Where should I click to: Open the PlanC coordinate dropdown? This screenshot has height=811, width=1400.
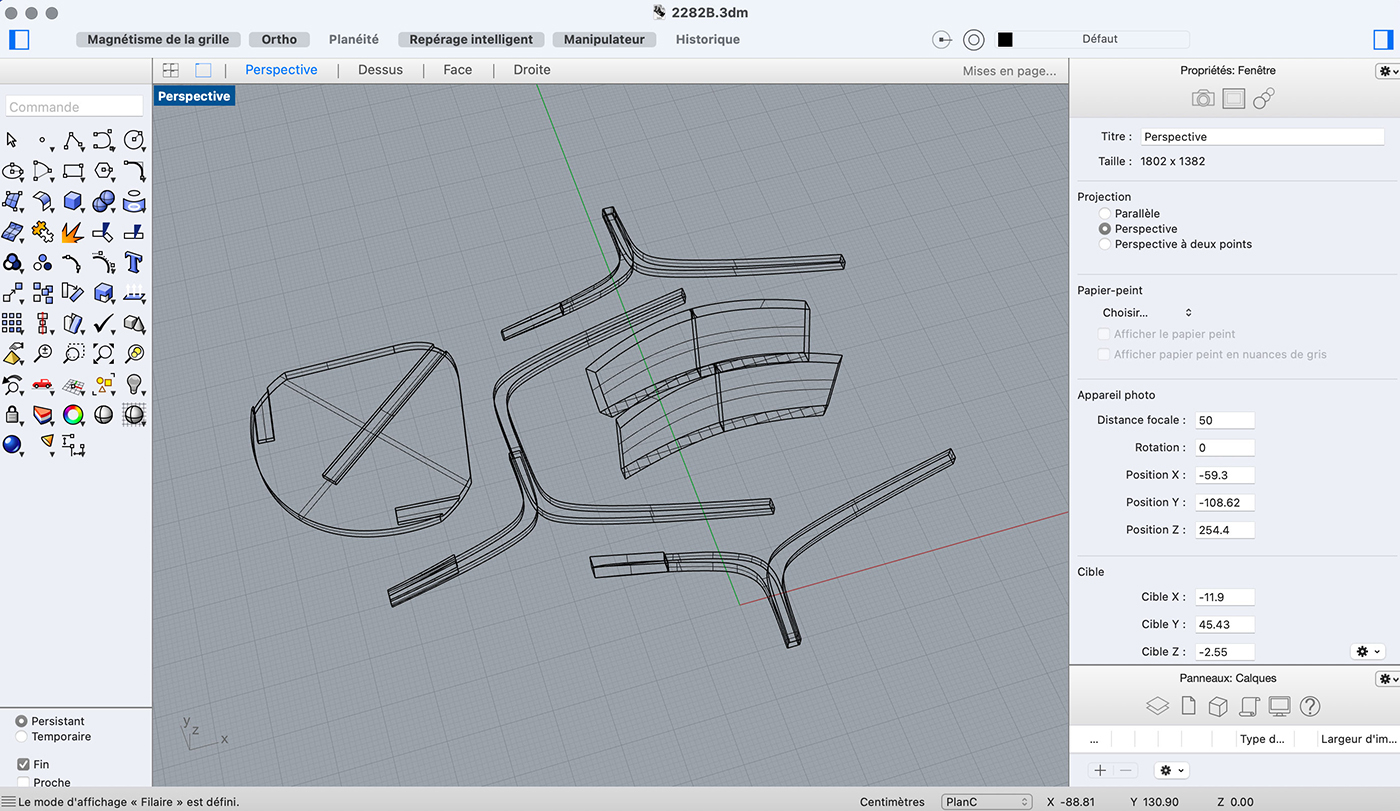986,802
